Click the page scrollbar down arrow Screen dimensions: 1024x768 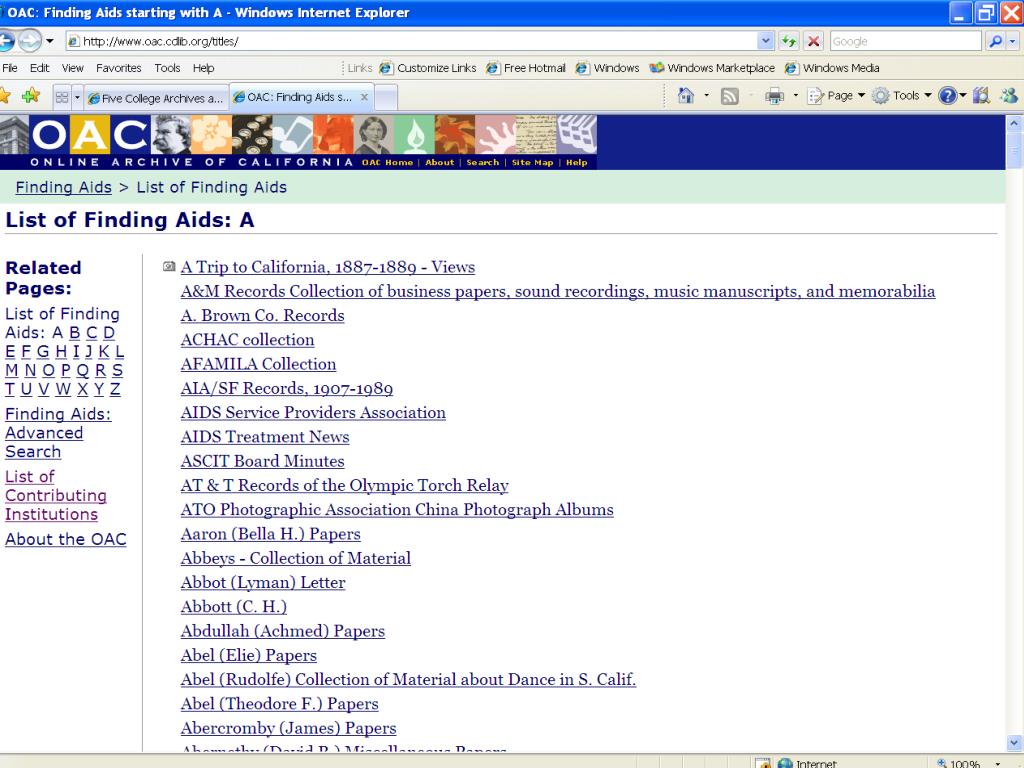click(1014, 743)
